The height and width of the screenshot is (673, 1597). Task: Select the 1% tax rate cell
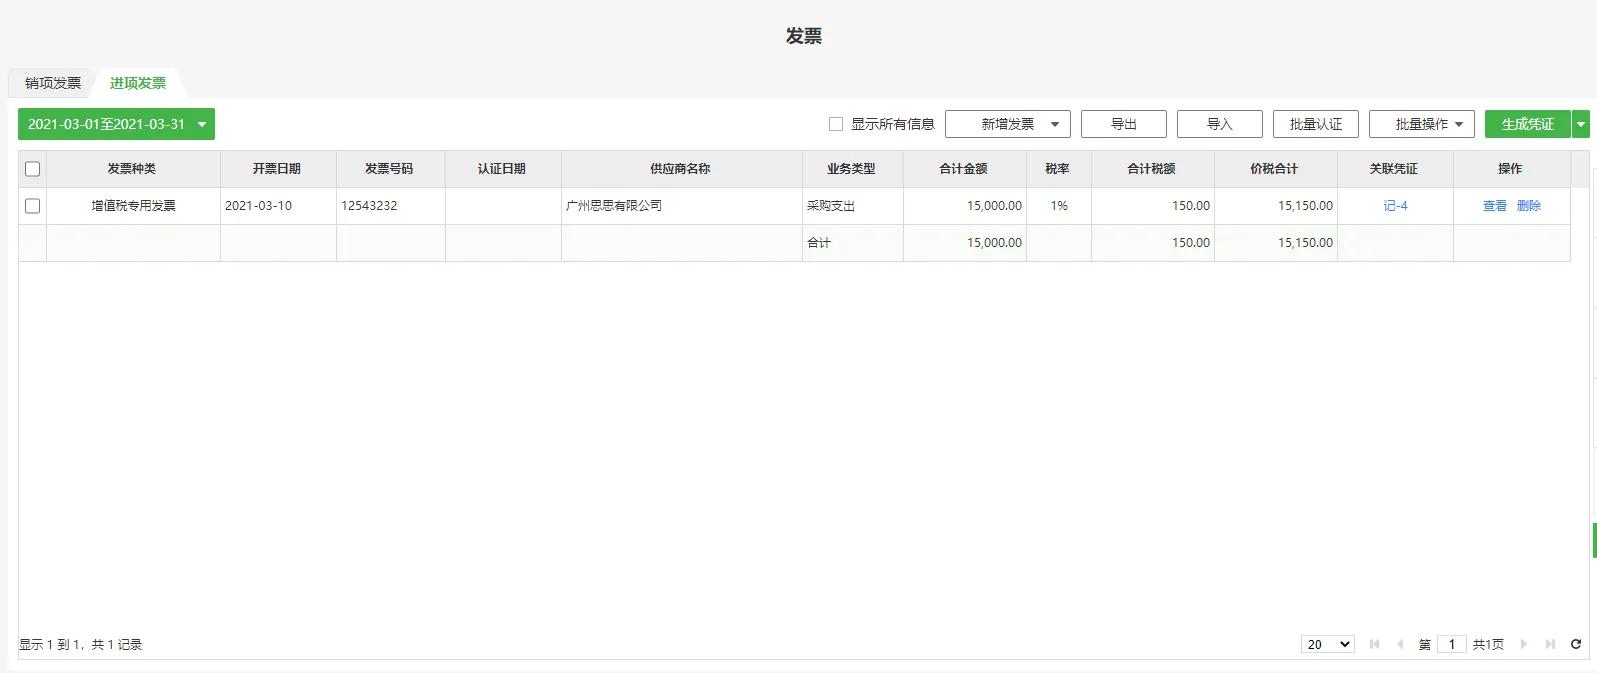(x=1058, y=206)
